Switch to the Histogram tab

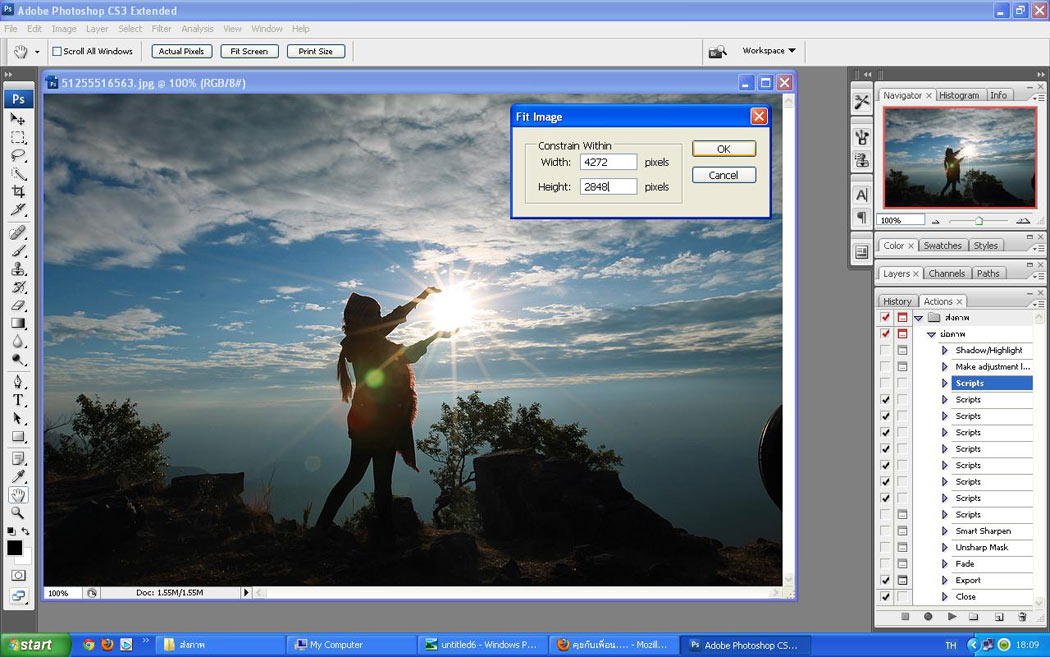(x=958, y=95)
